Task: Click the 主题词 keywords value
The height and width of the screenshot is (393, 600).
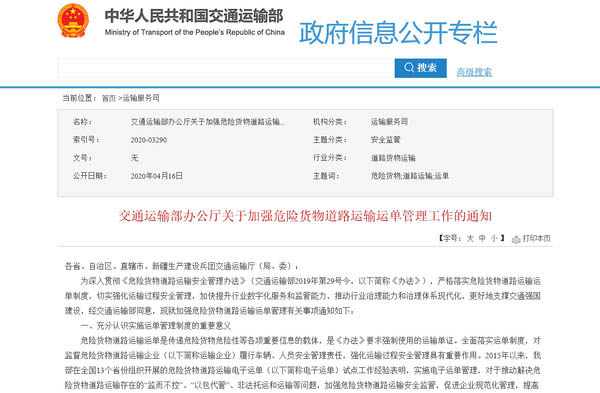Action: pos(409,176)
